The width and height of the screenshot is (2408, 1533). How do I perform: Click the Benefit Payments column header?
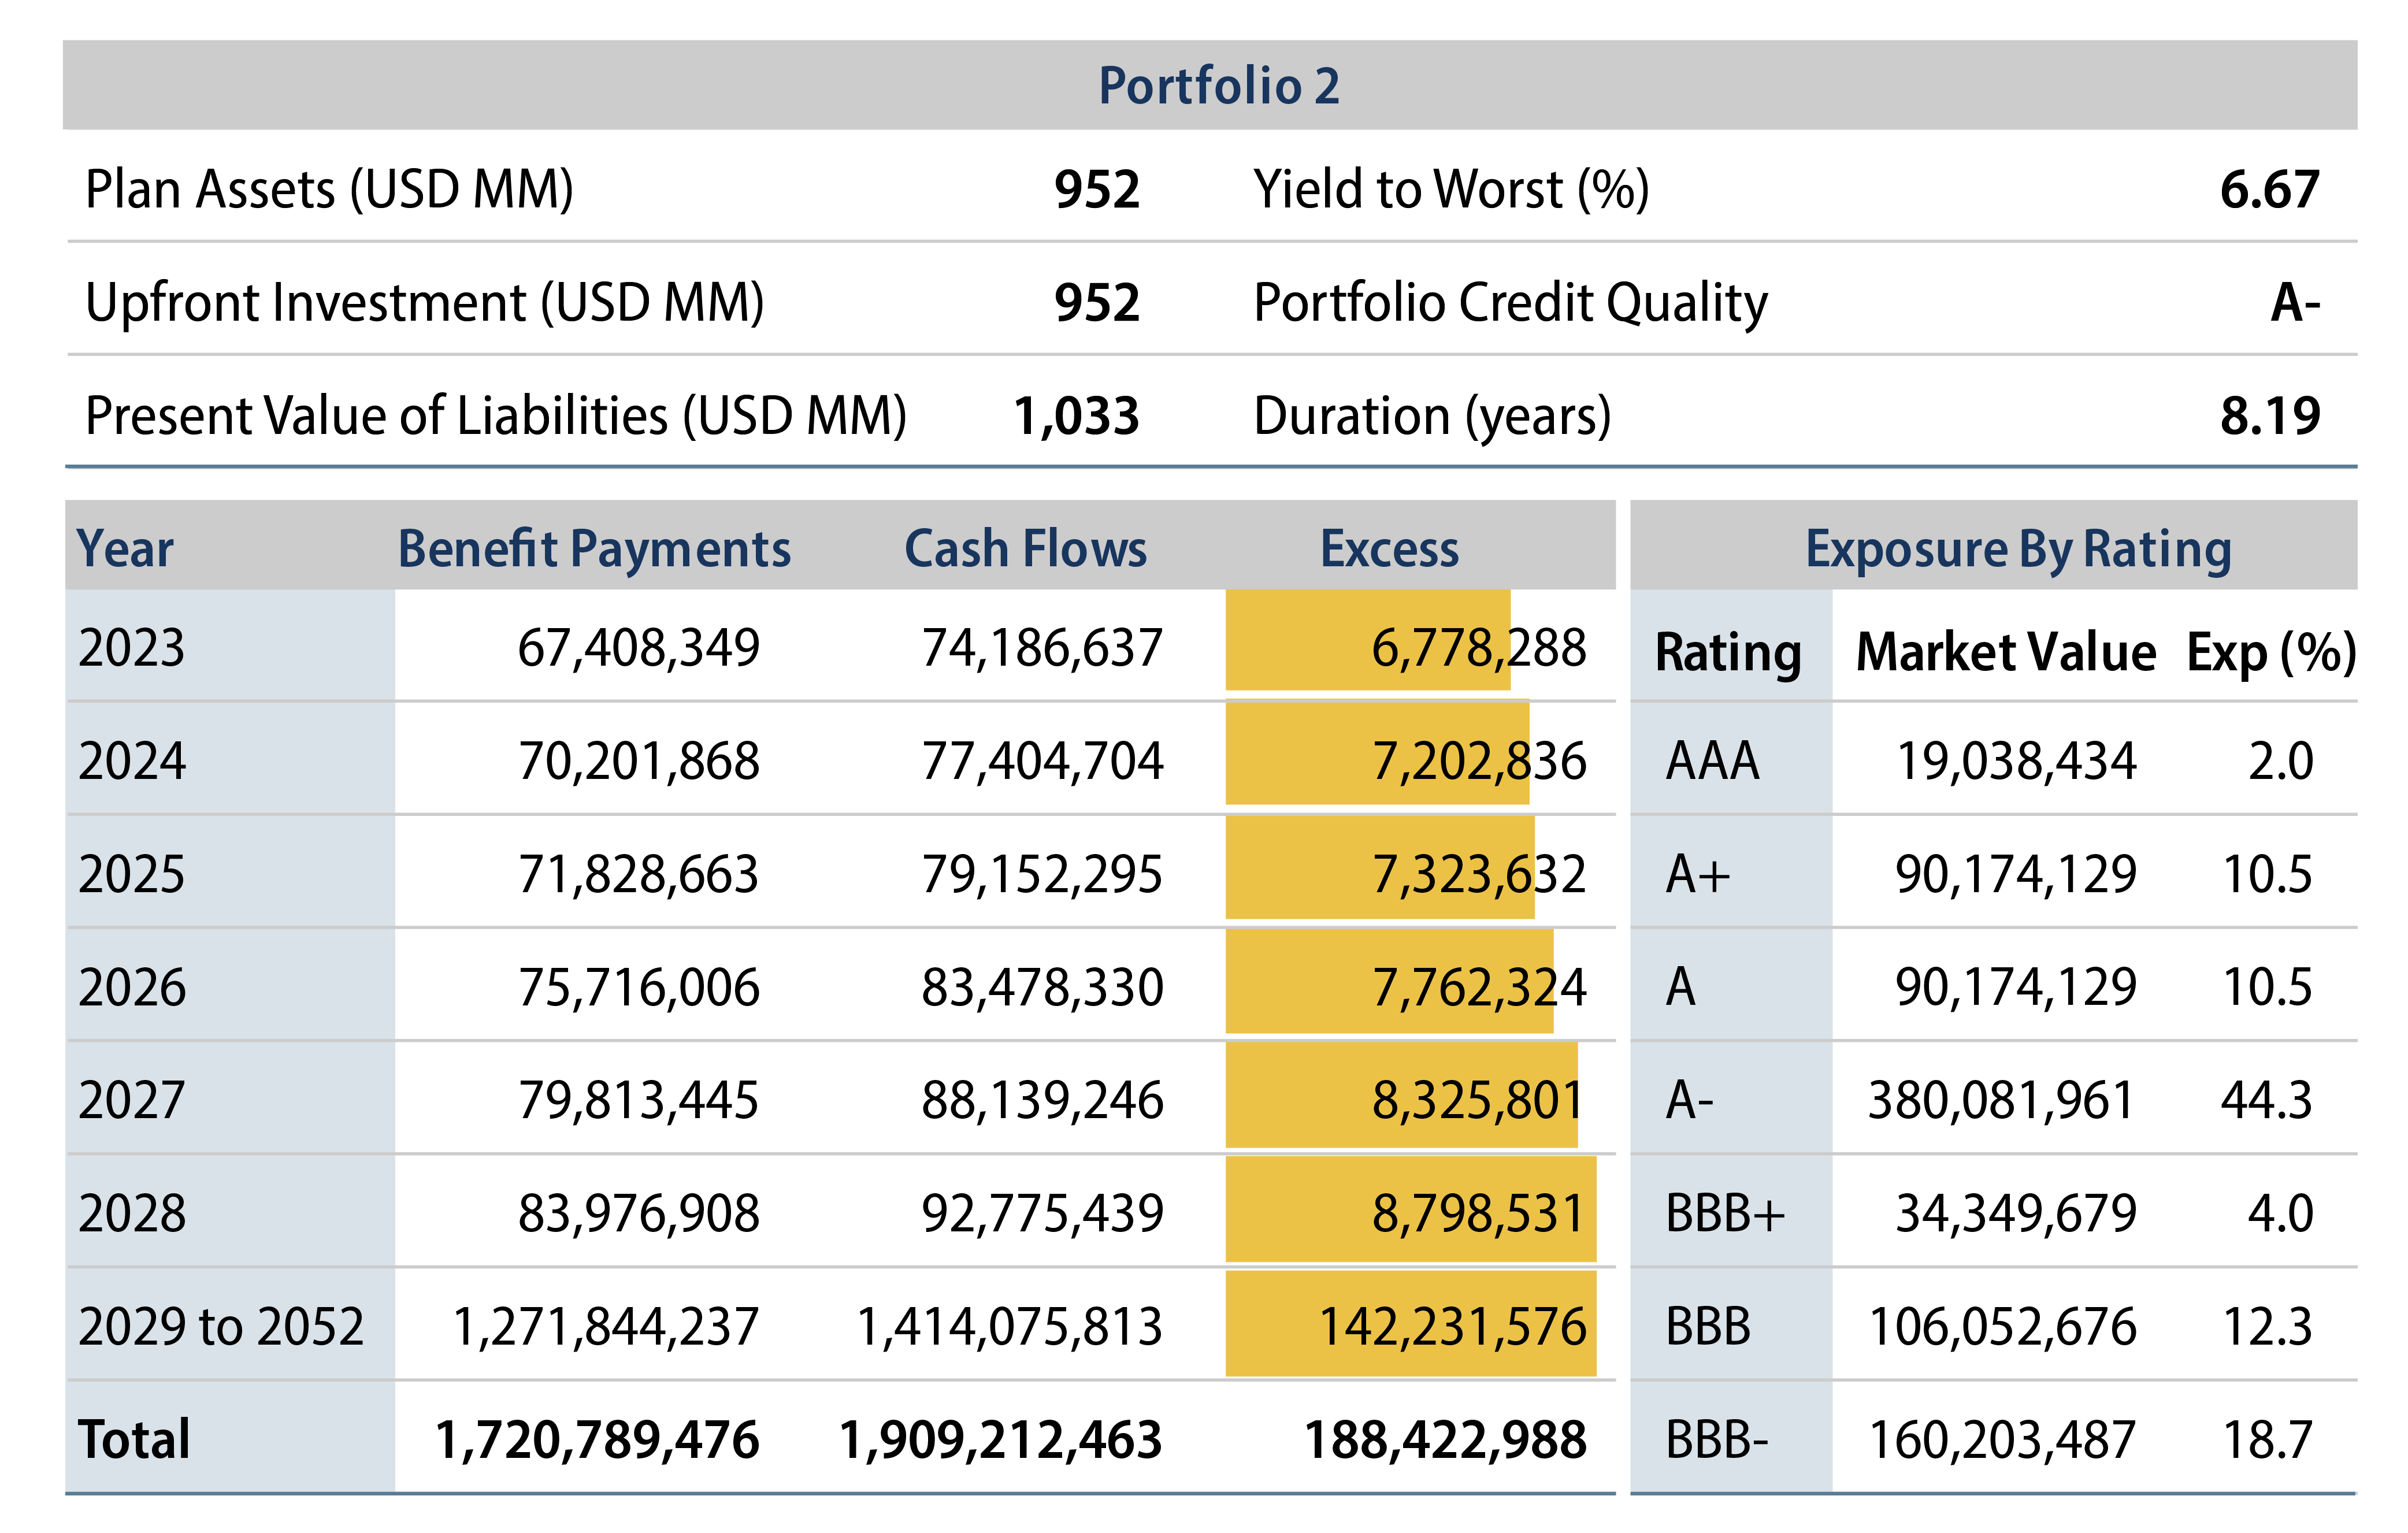(x=594, y=549)
